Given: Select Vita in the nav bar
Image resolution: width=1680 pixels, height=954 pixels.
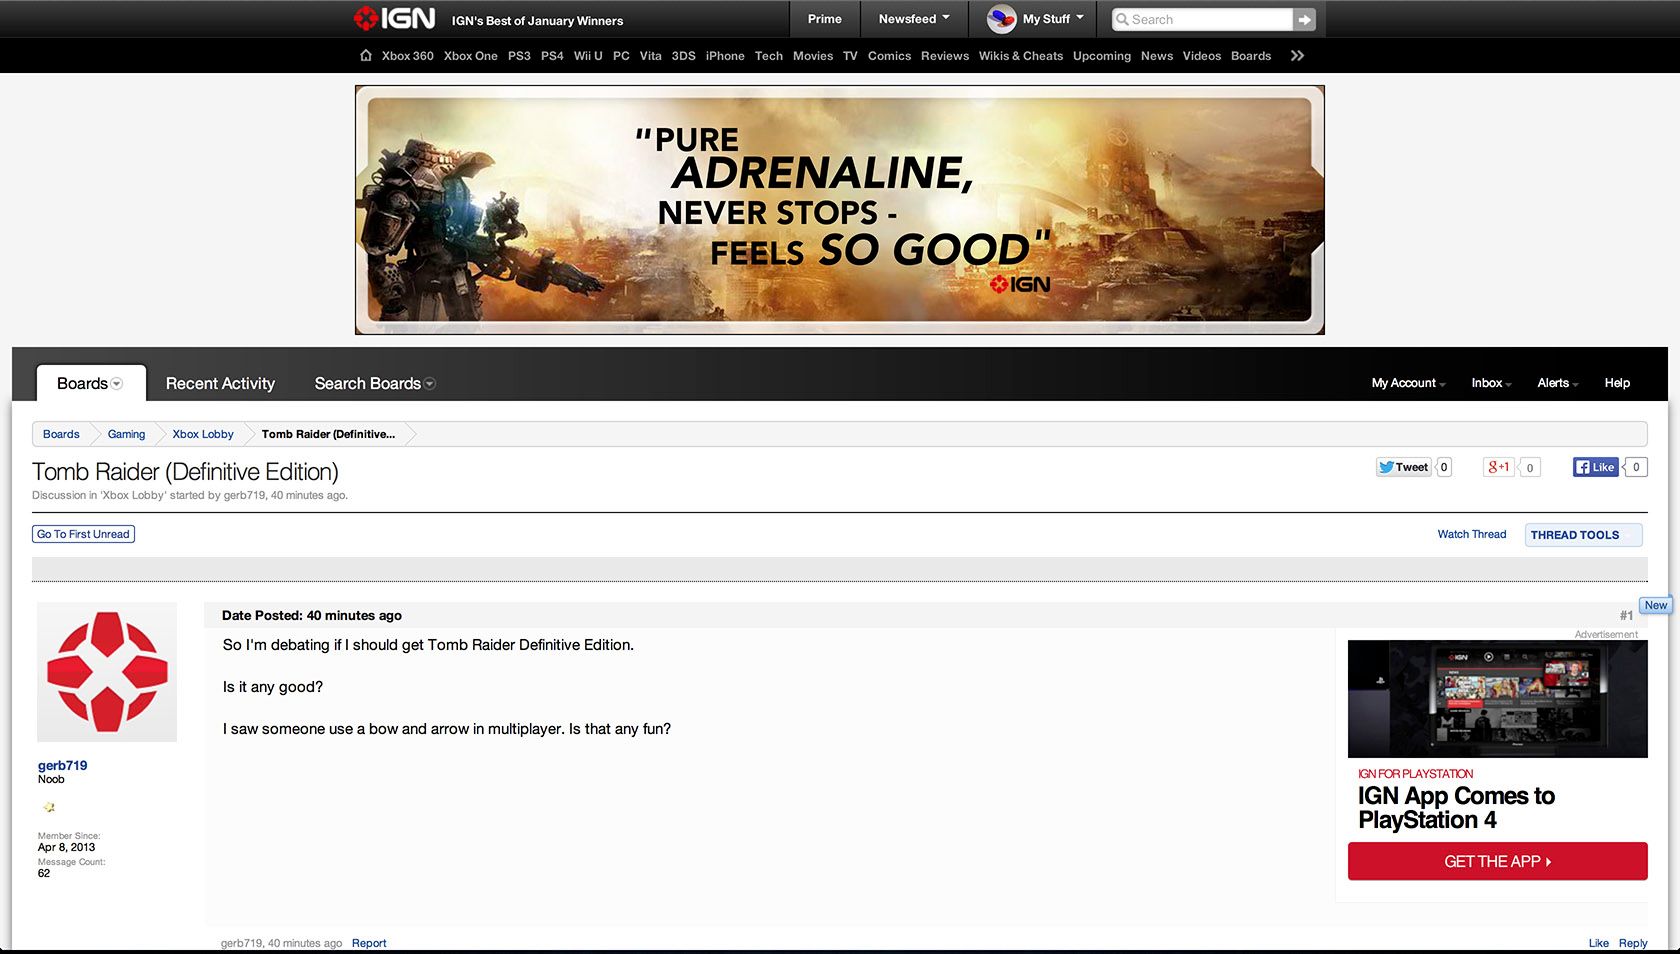Looking at the screenshot, I should click(651, 56).
